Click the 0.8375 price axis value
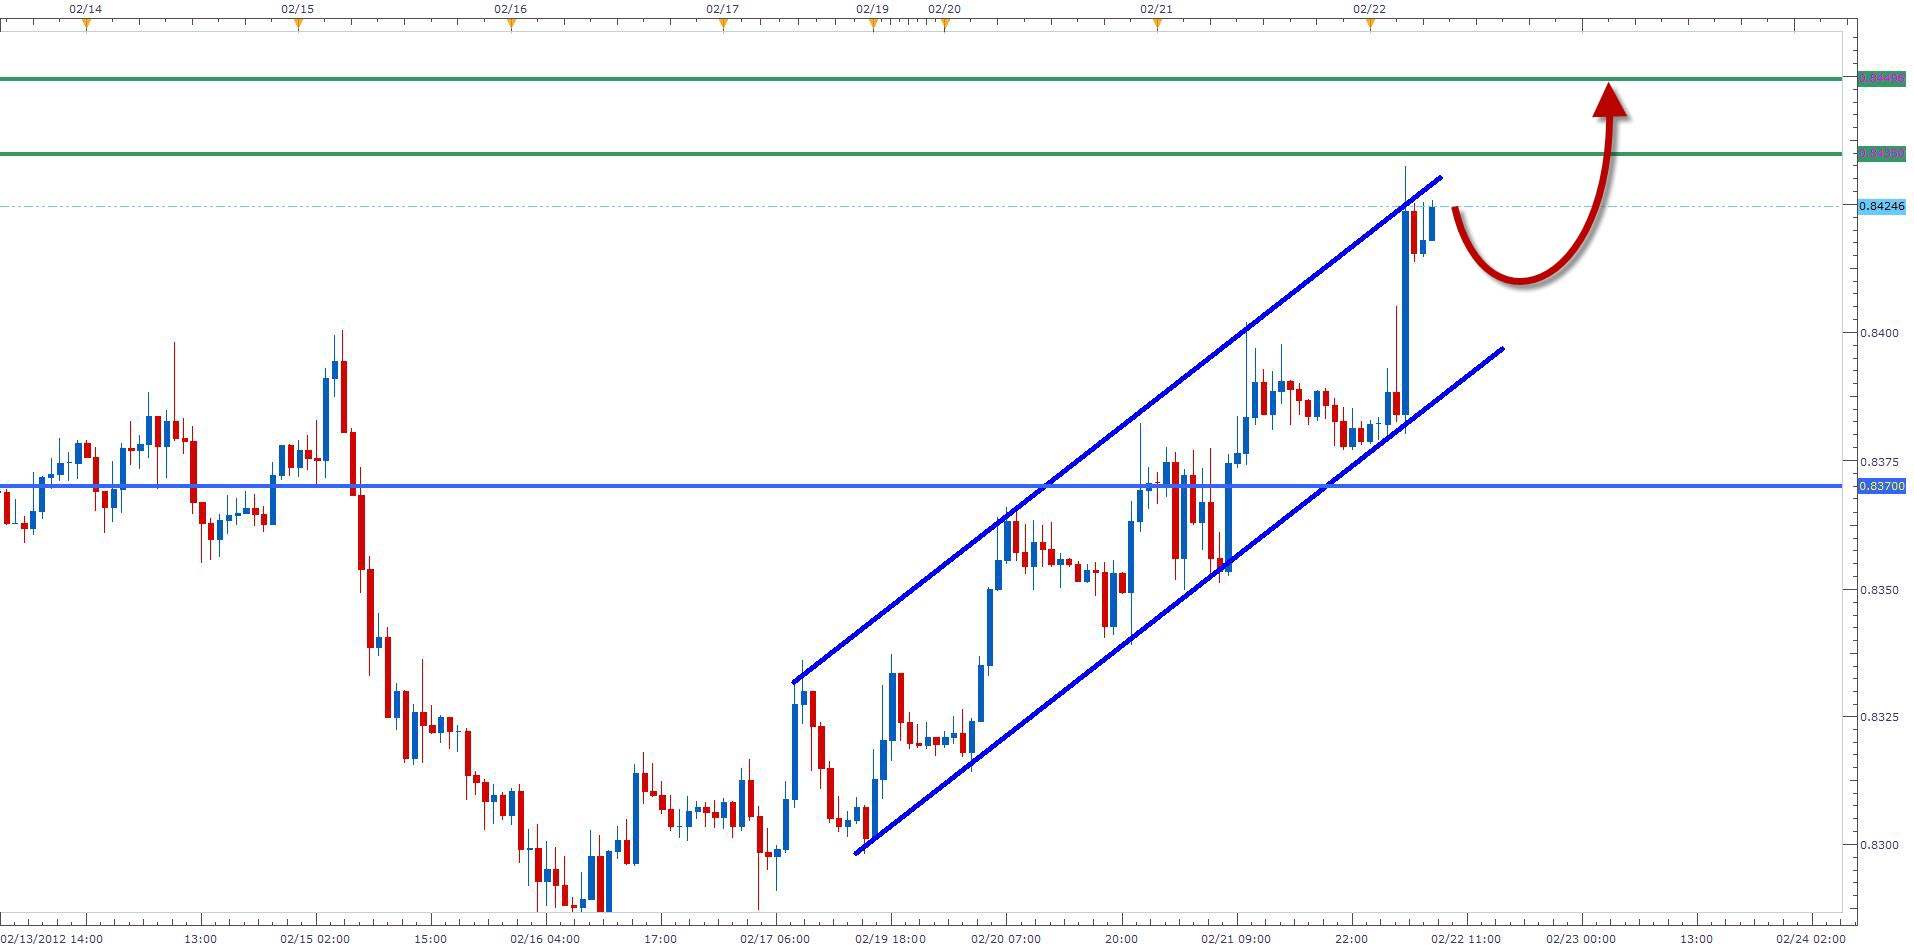This screenshot has width=1914, height=950. [1877, 462]
